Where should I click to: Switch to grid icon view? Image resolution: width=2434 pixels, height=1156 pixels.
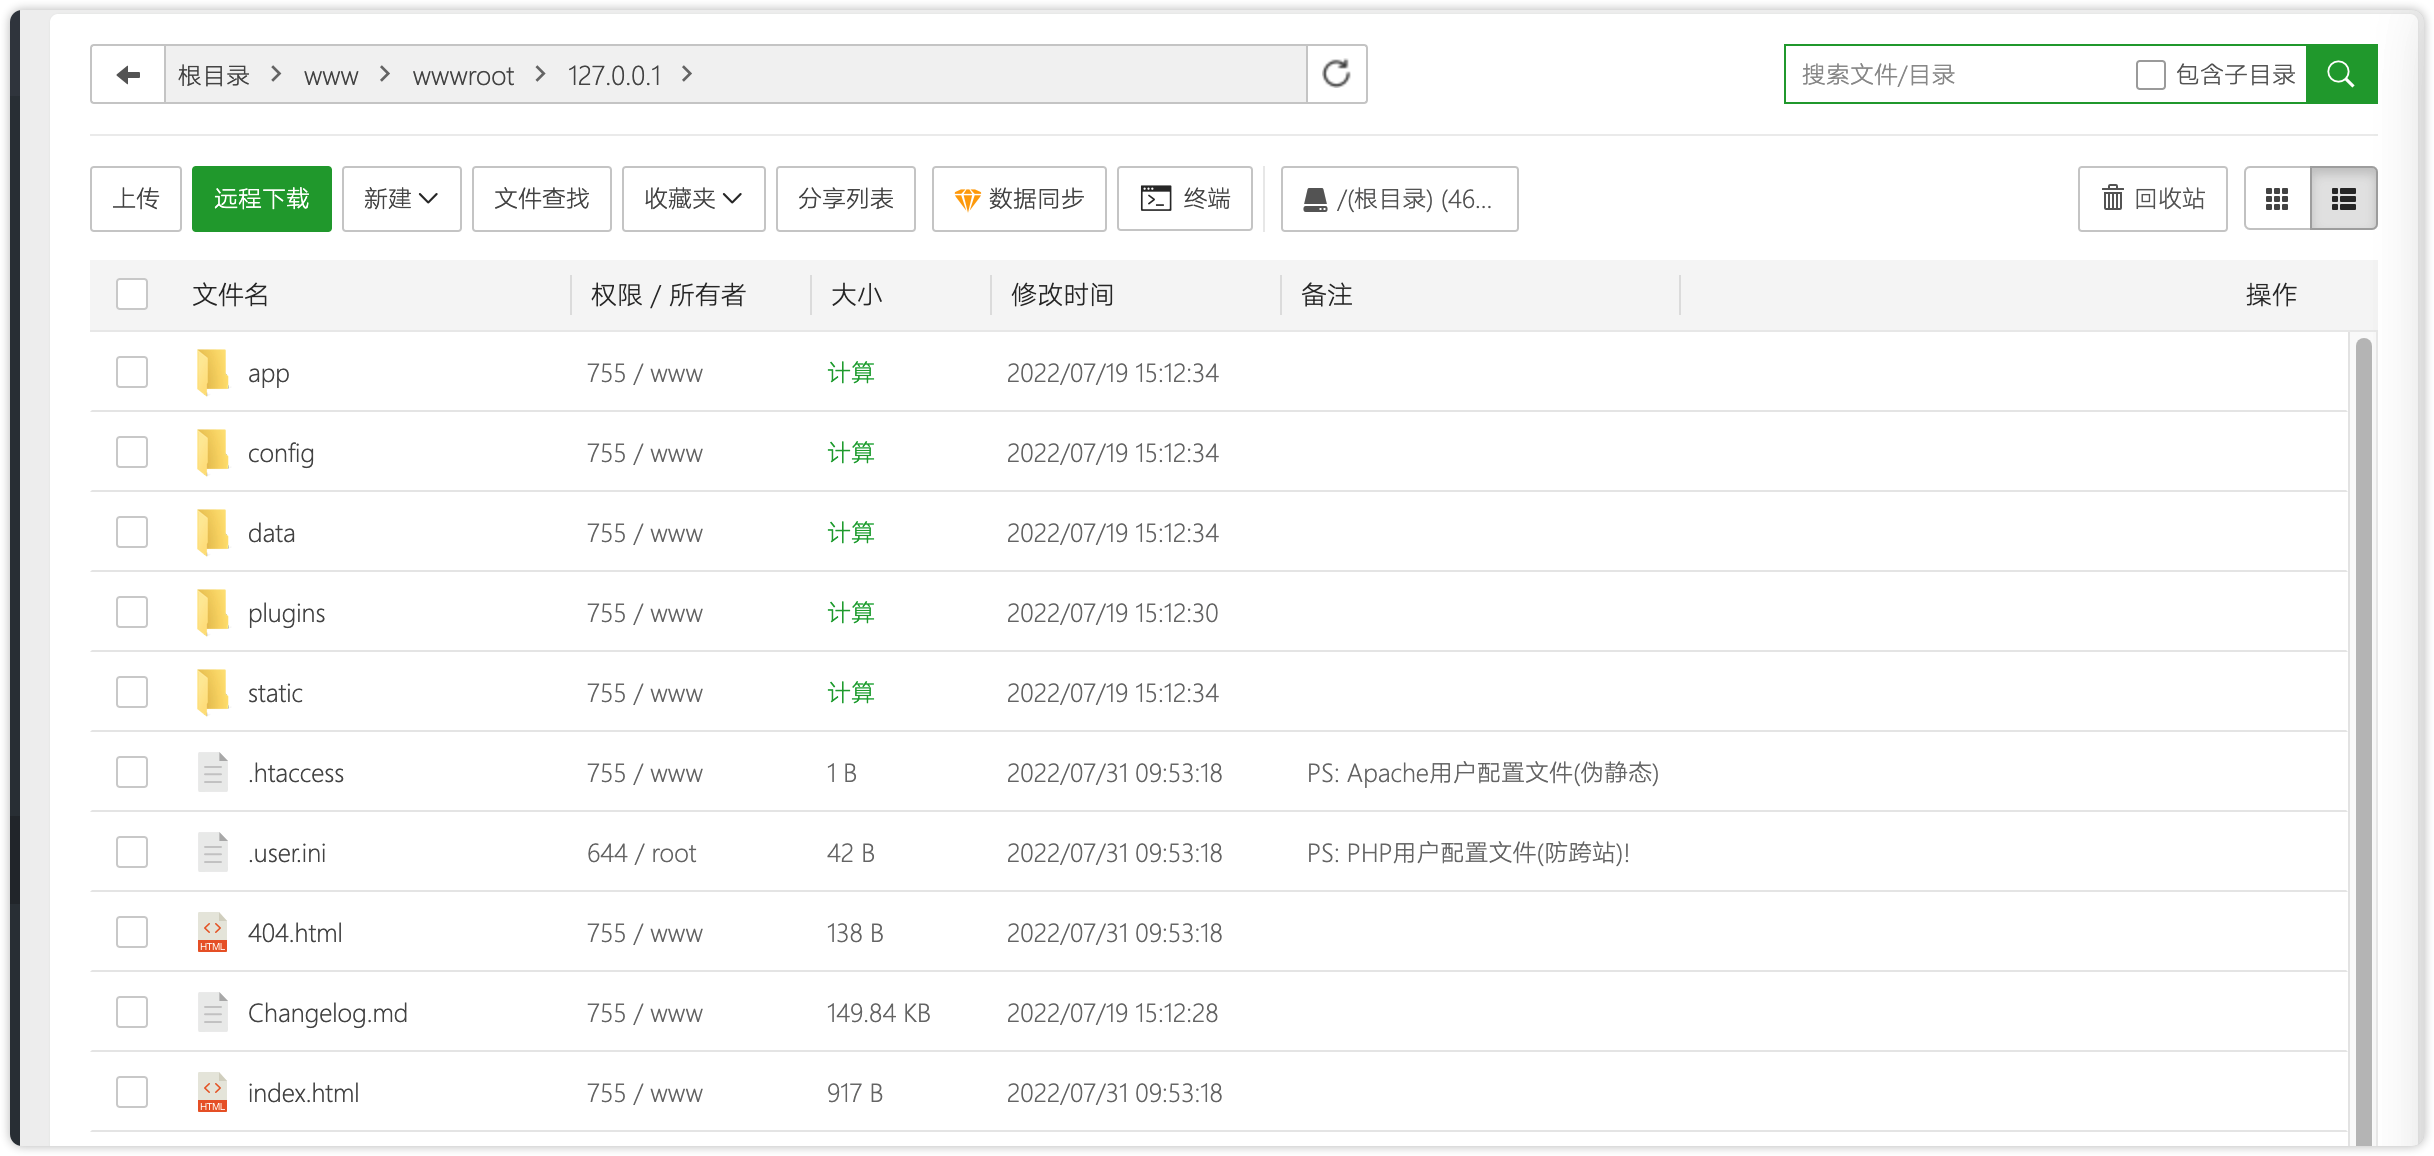(2277, 199)
